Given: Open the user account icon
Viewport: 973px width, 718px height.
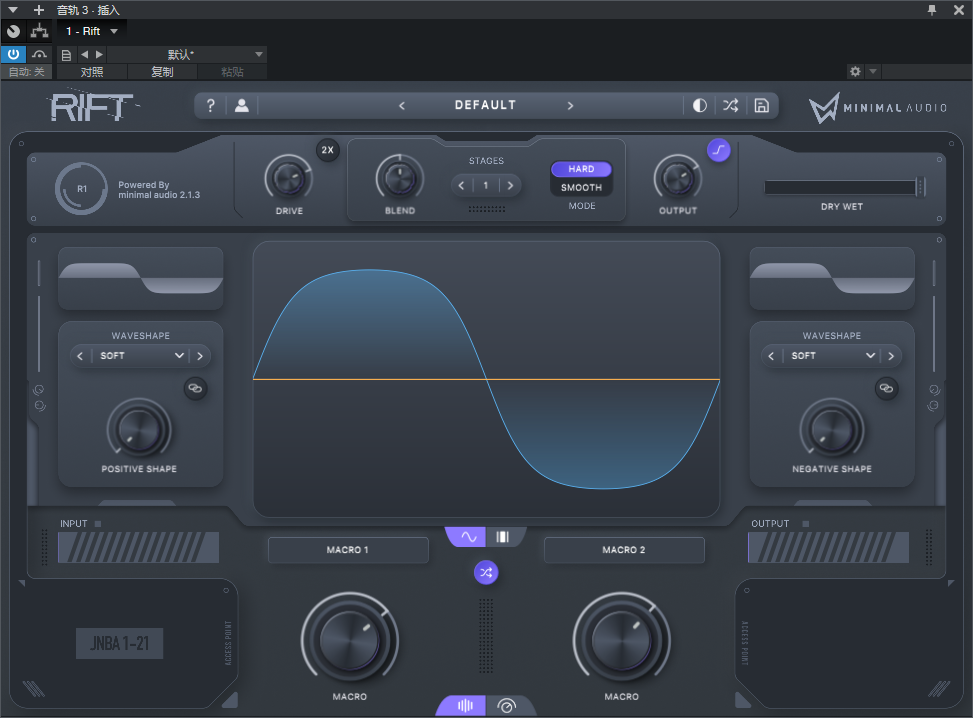Looking at the screenshot, I should click(241, 105).
